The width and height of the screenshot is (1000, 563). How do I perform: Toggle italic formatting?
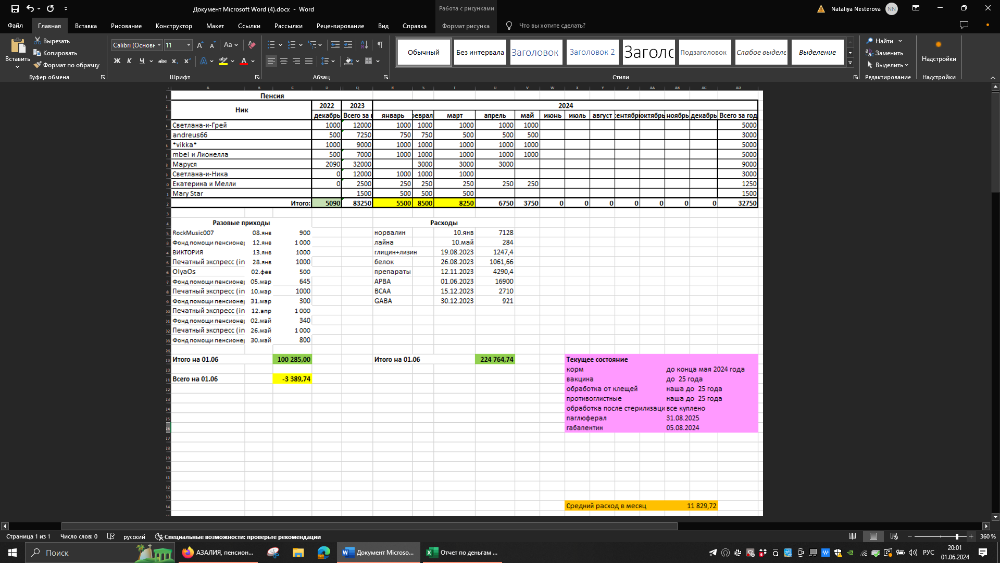[130, 62]
